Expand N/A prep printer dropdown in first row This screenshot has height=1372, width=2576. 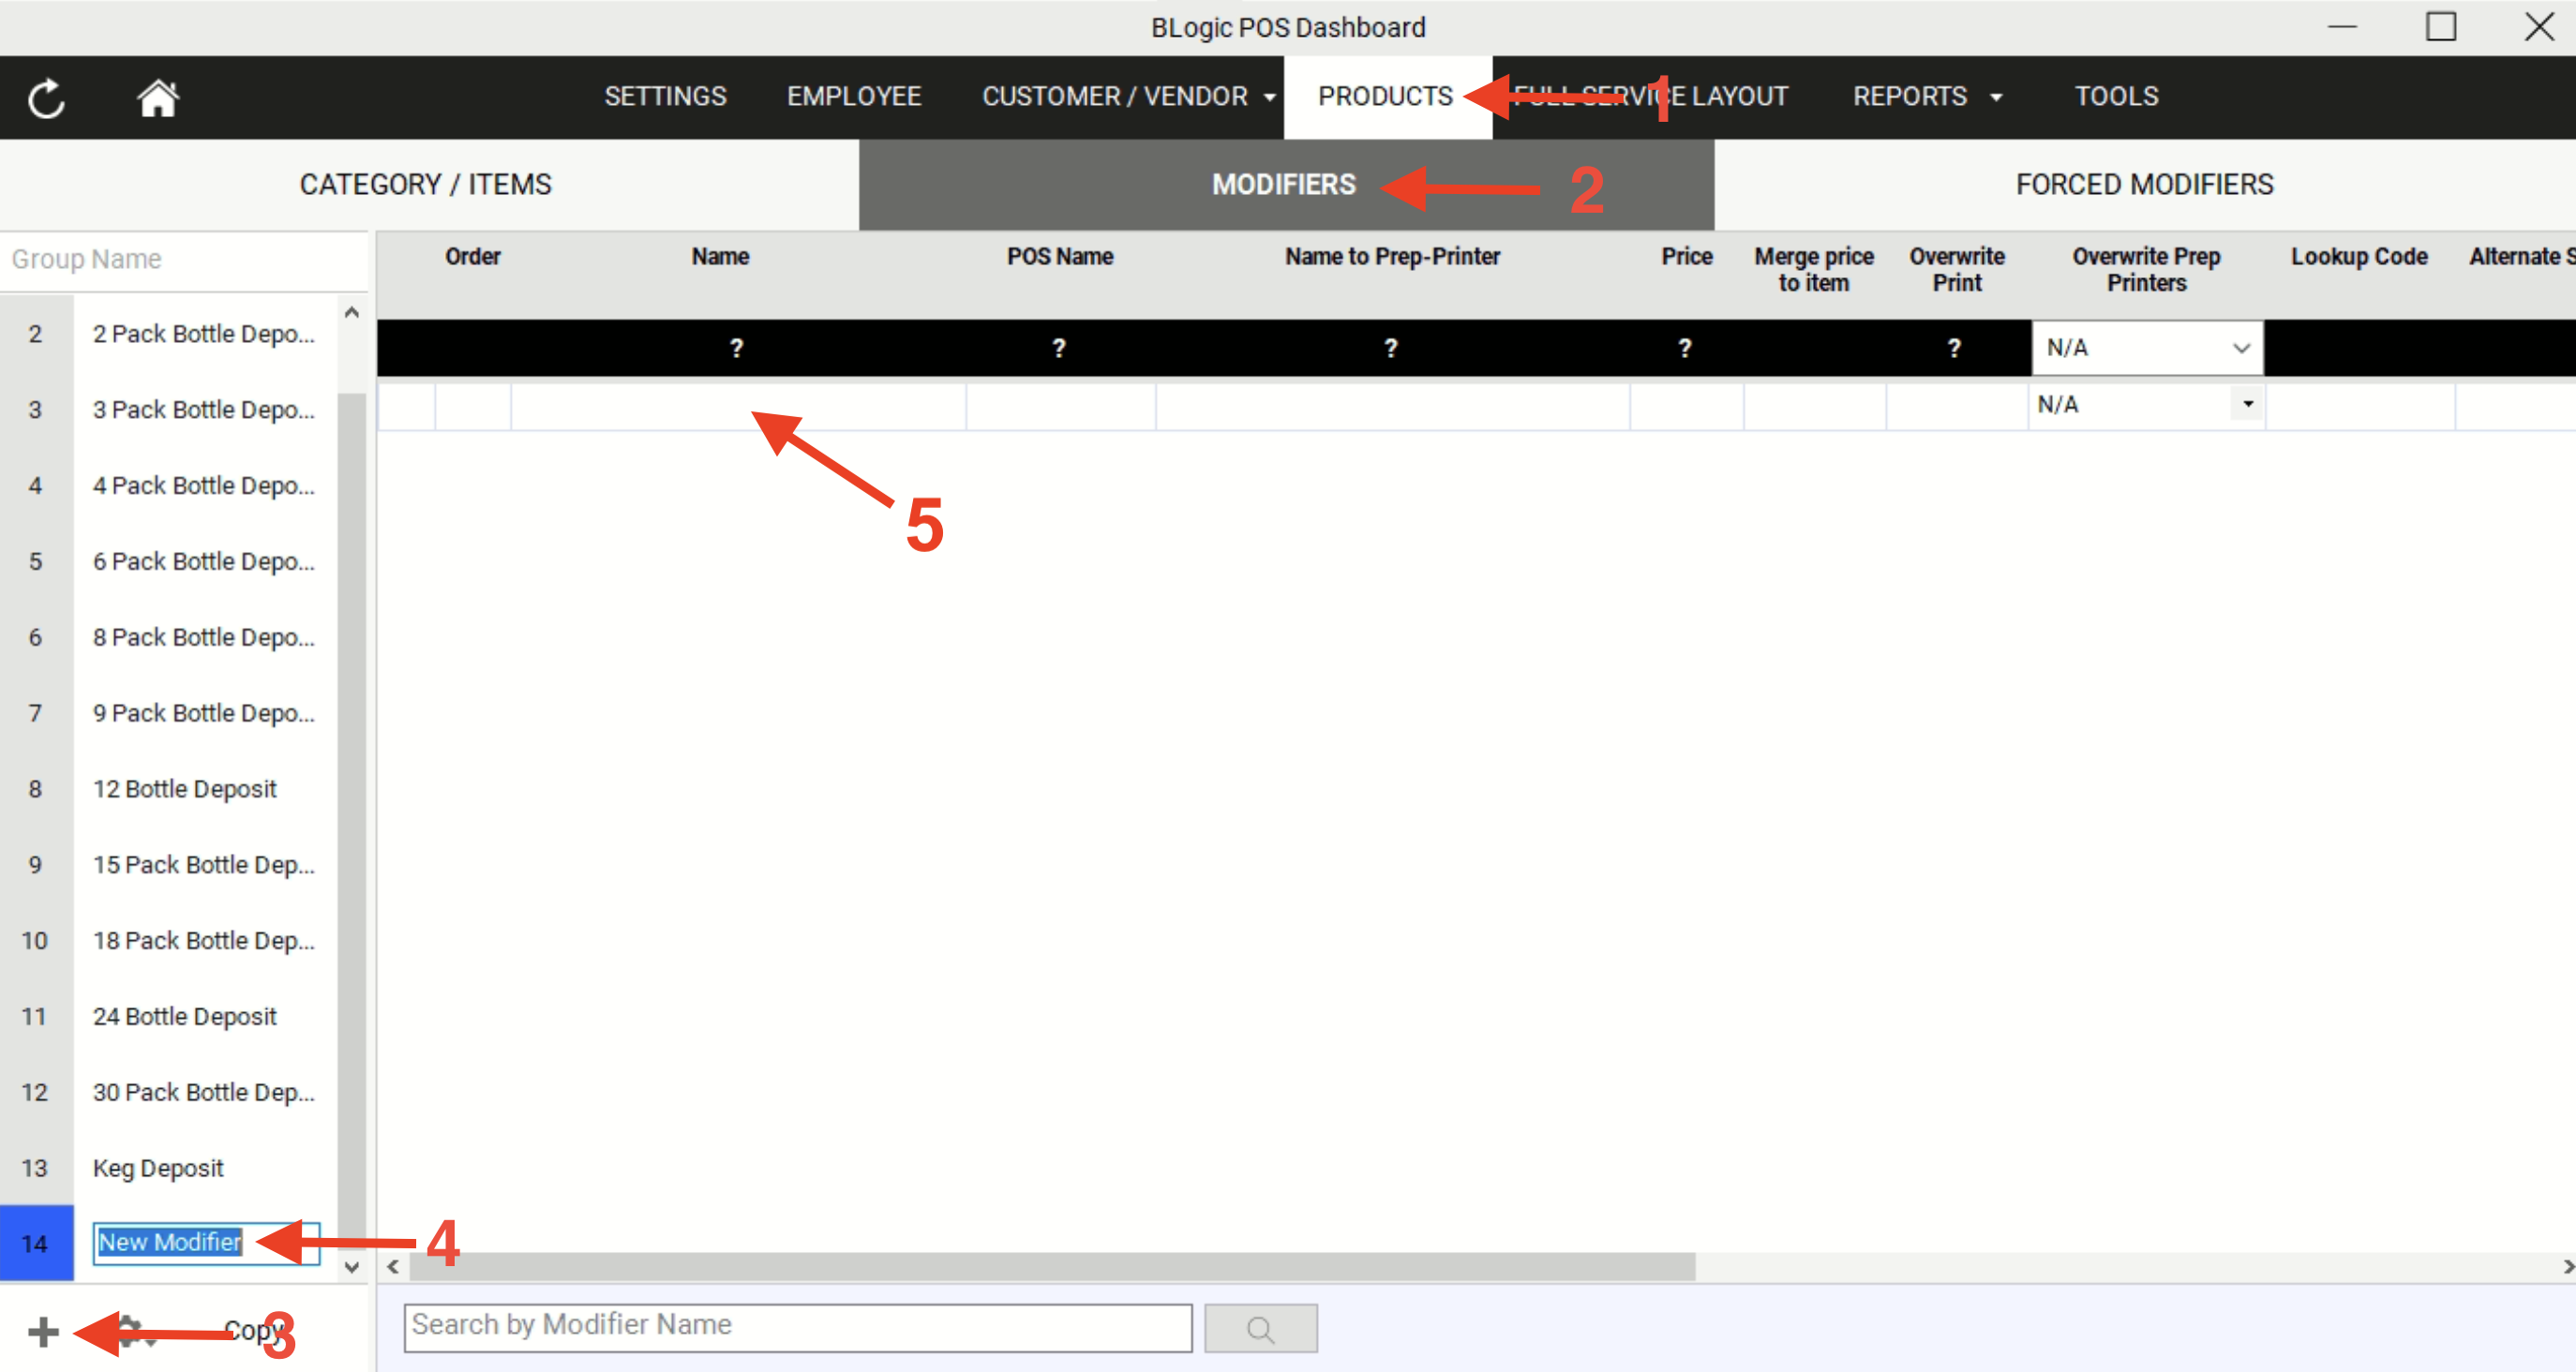(2247, 404)
